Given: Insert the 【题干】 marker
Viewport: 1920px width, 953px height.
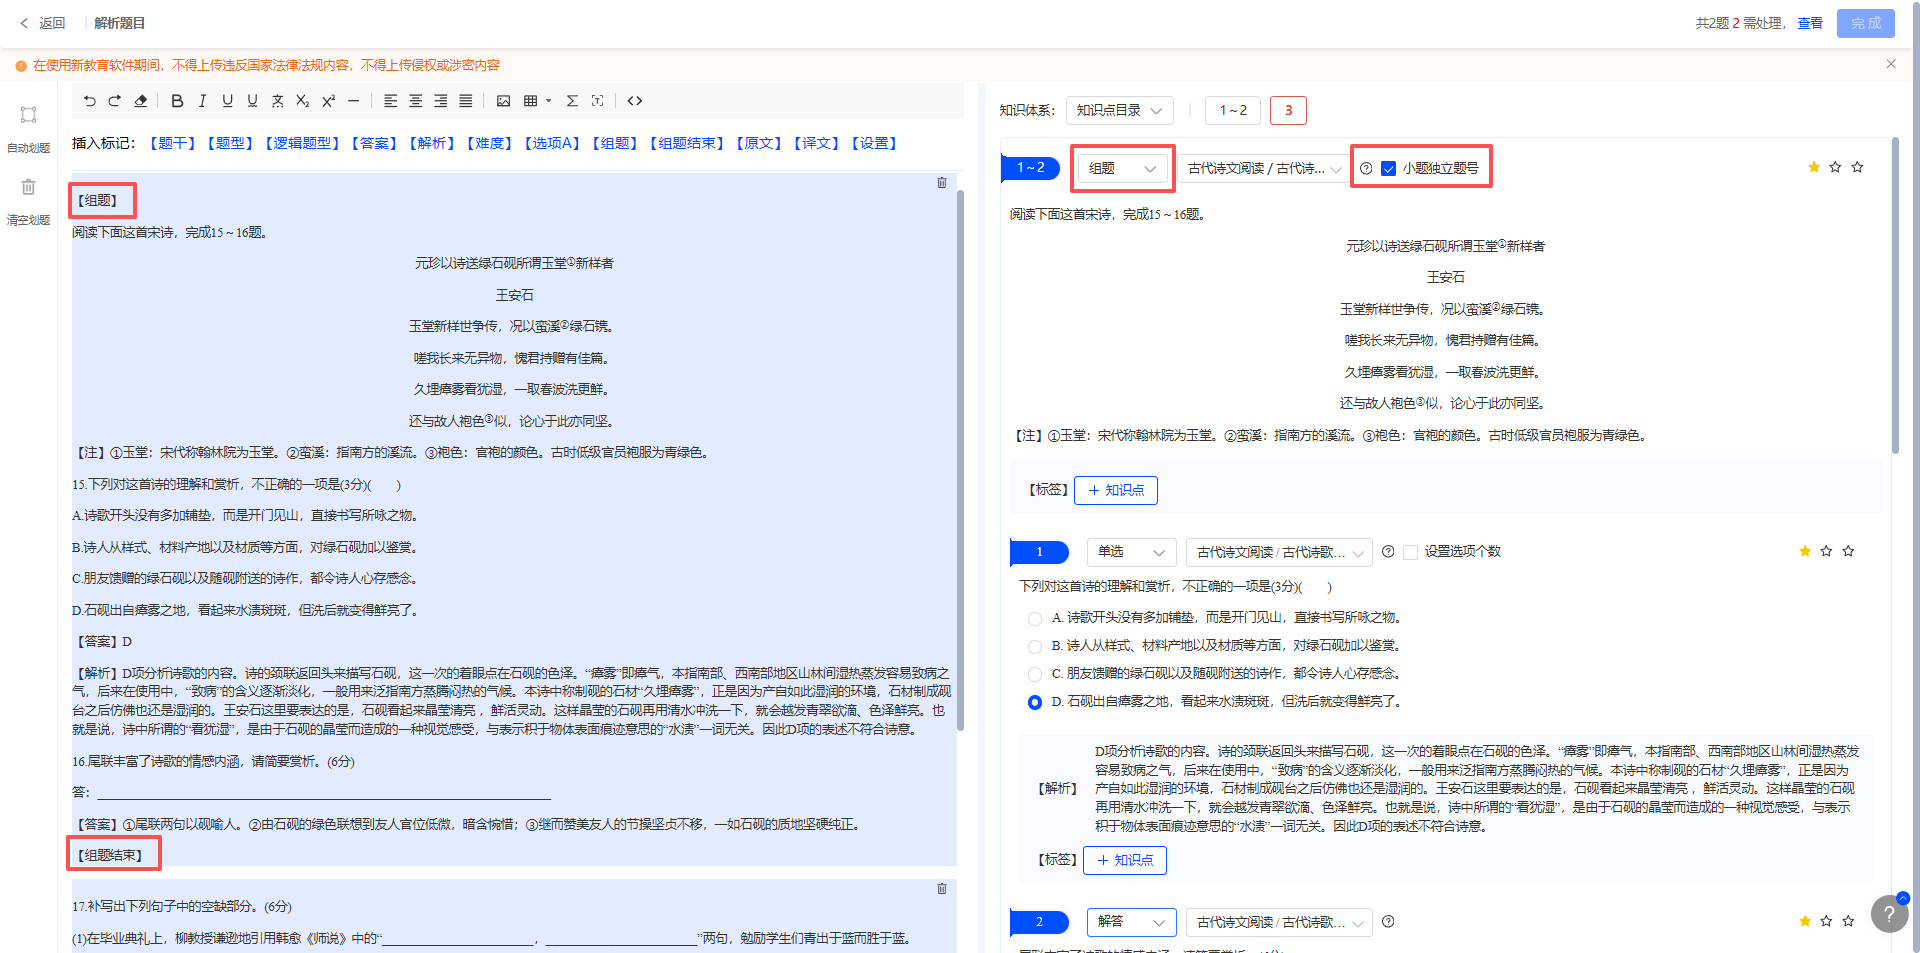Looking at the screenshot, I should point(172,143).
